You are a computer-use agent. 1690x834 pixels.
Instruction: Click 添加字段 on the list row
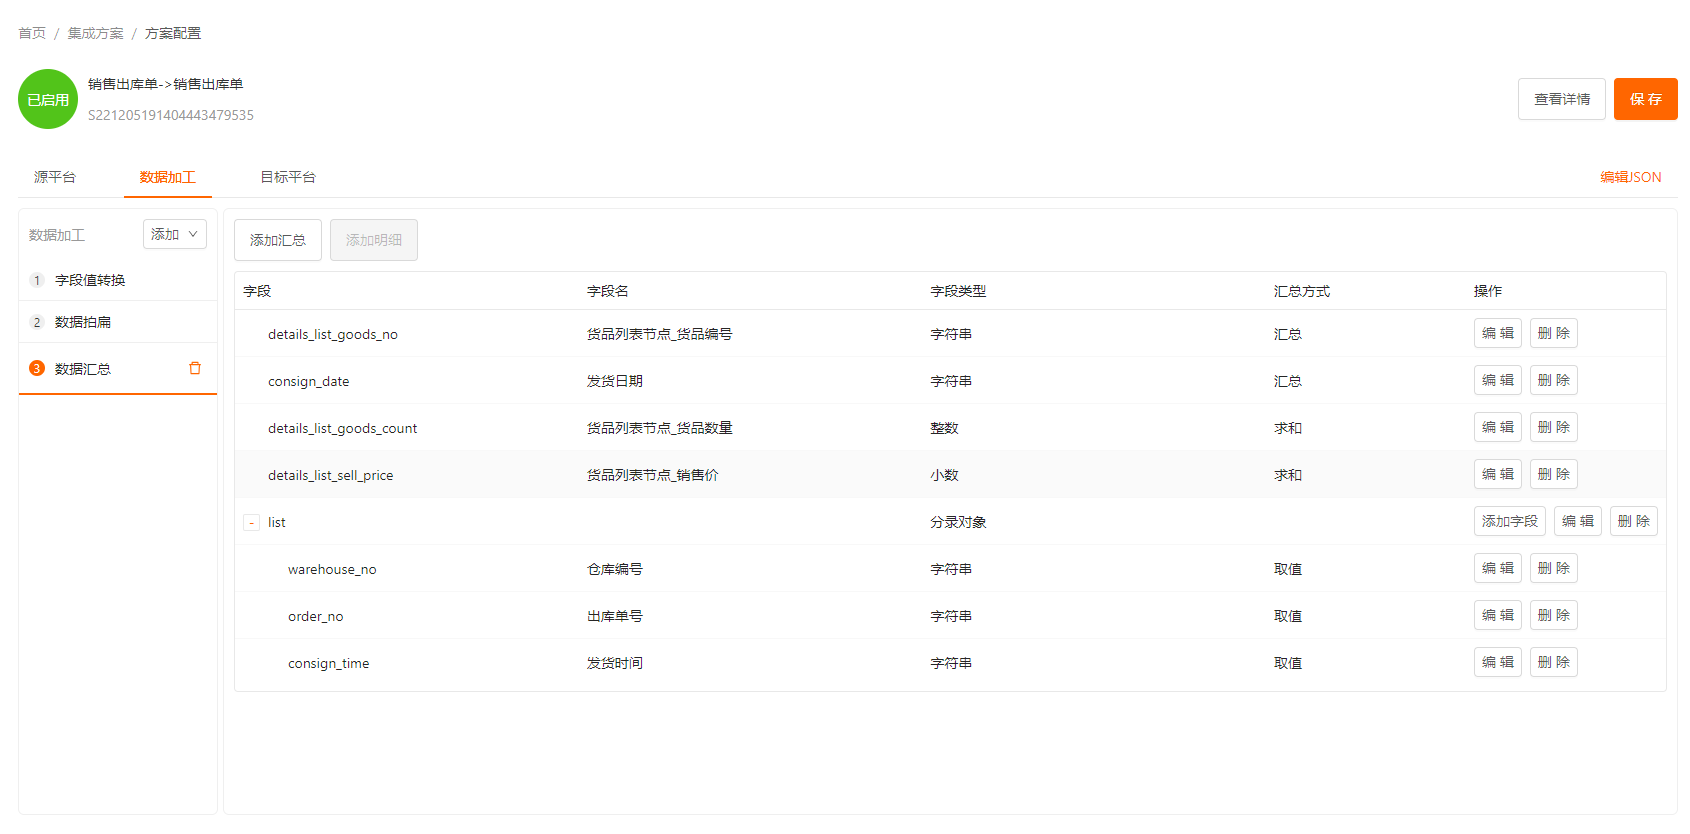coord(1509,521)
